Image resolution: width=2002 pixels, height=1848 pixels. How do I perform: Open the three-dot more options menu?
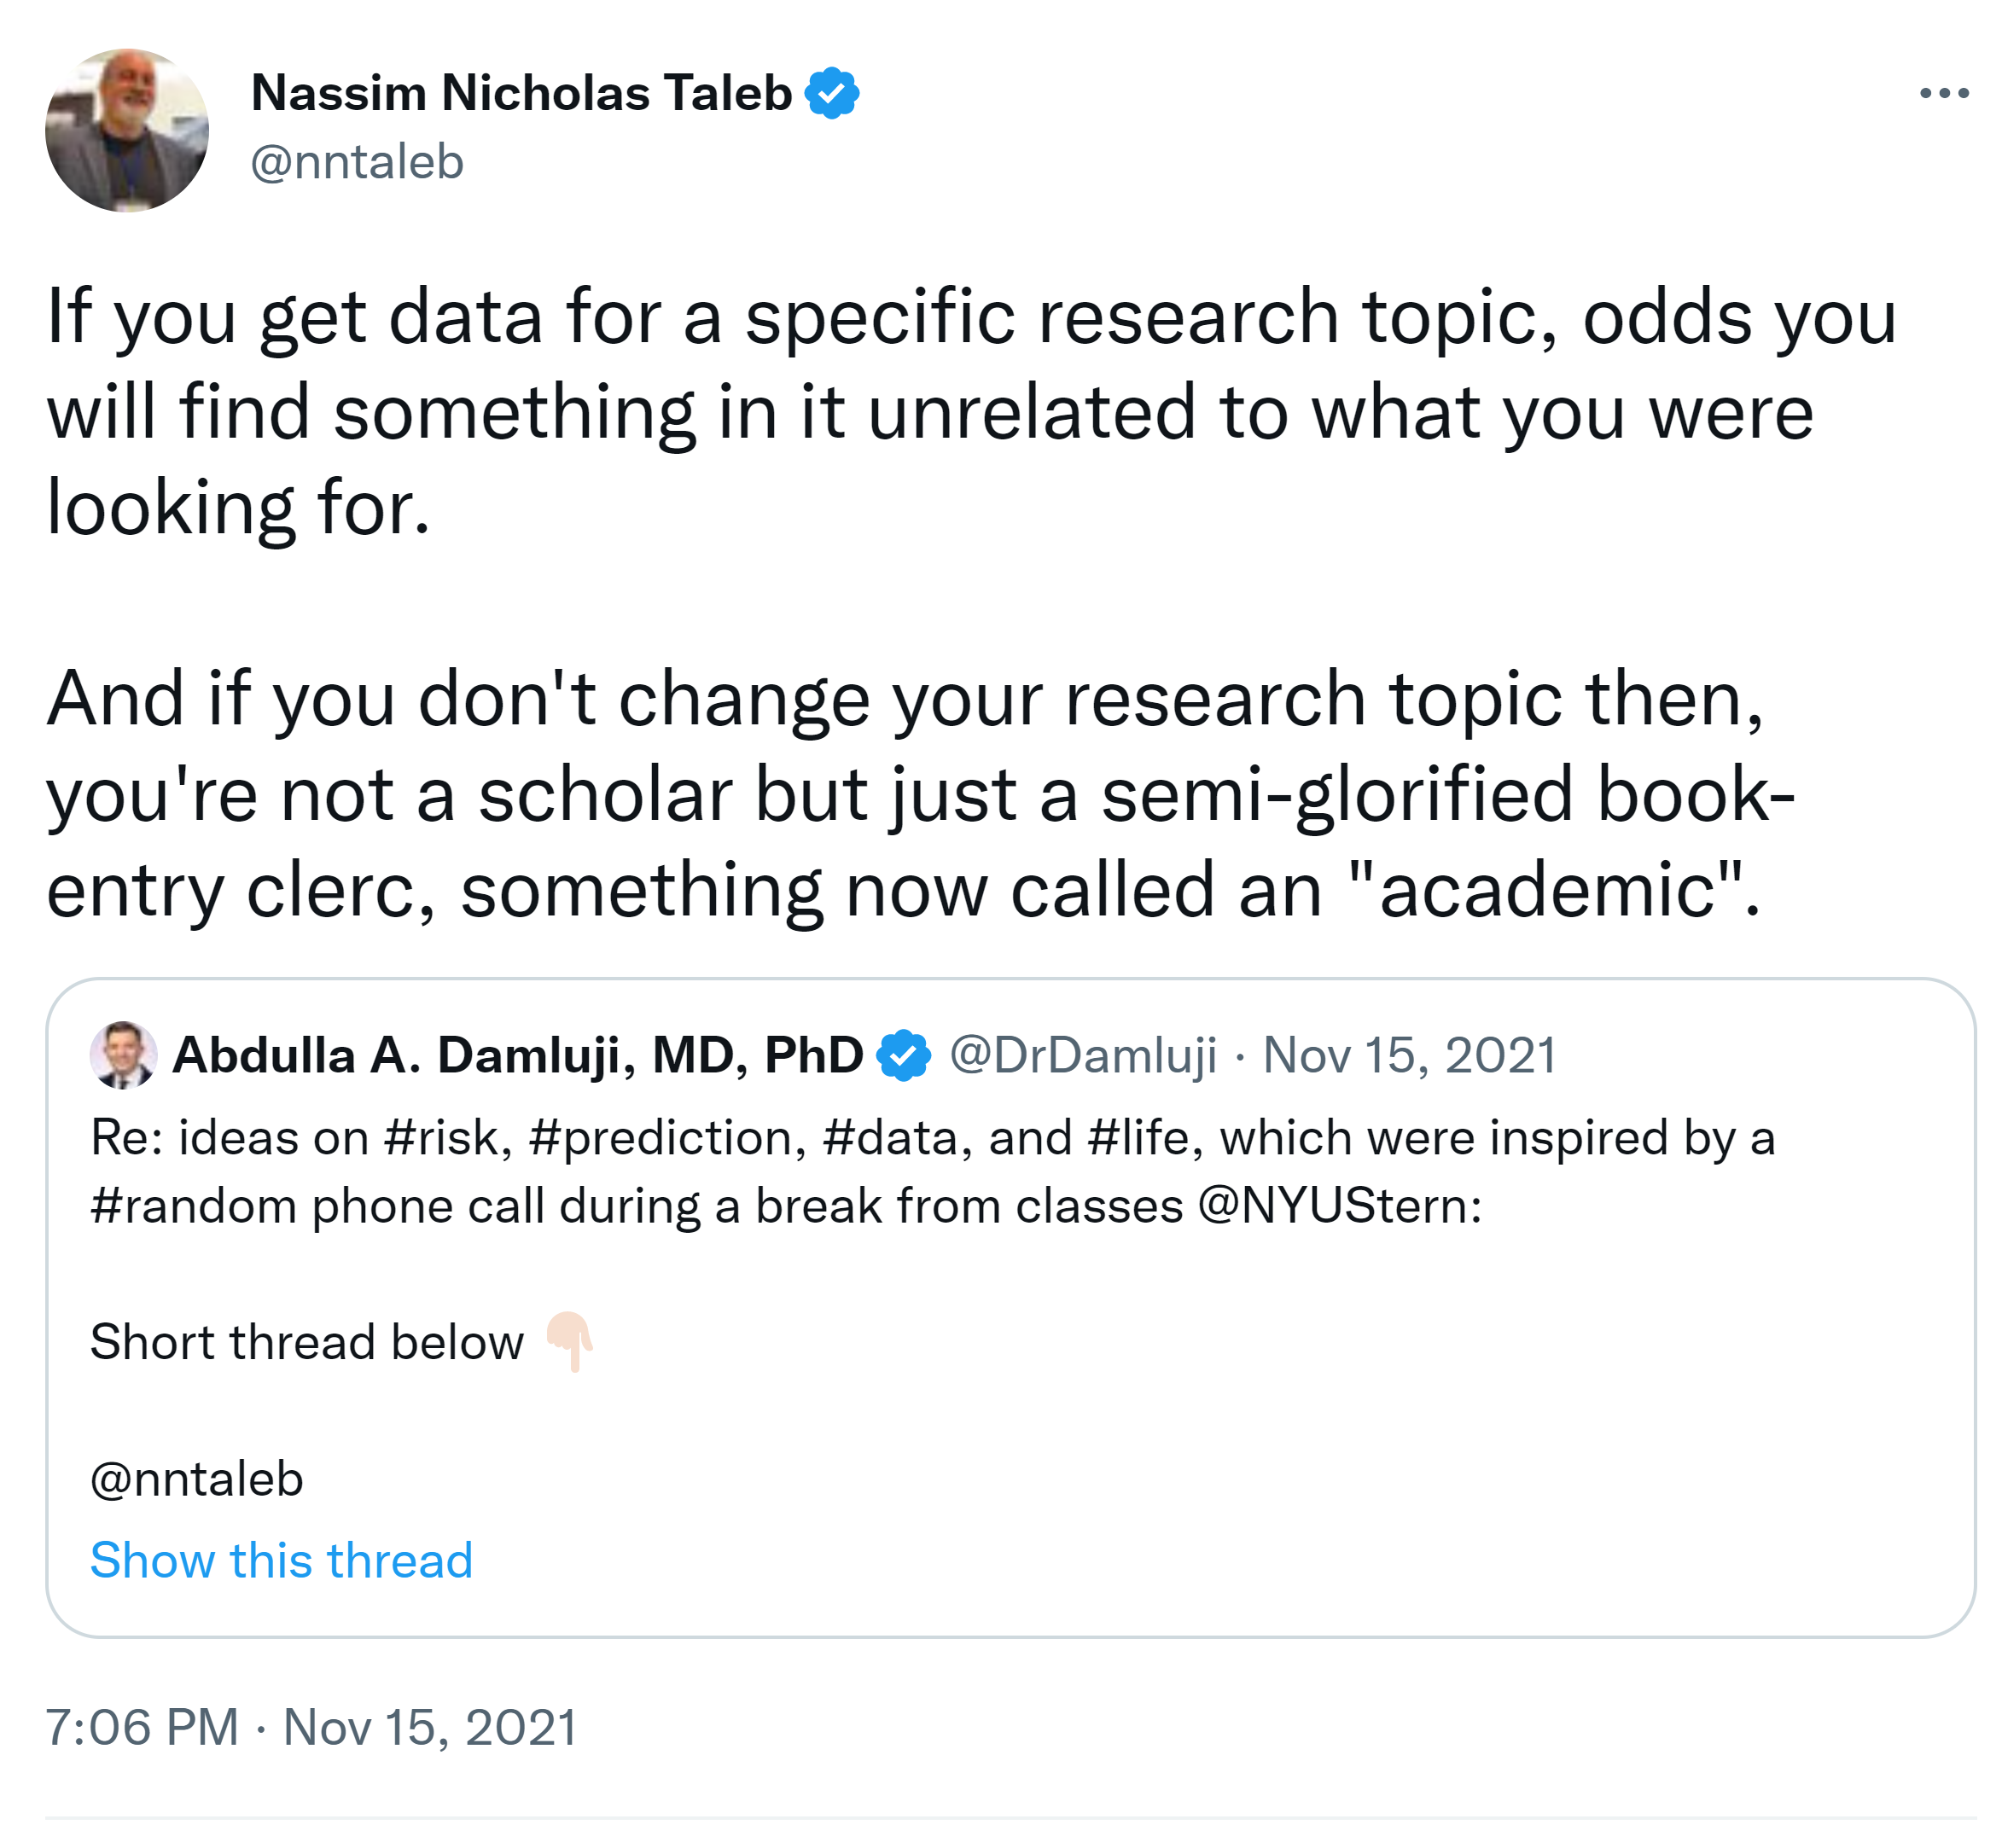coord(1943,93)
